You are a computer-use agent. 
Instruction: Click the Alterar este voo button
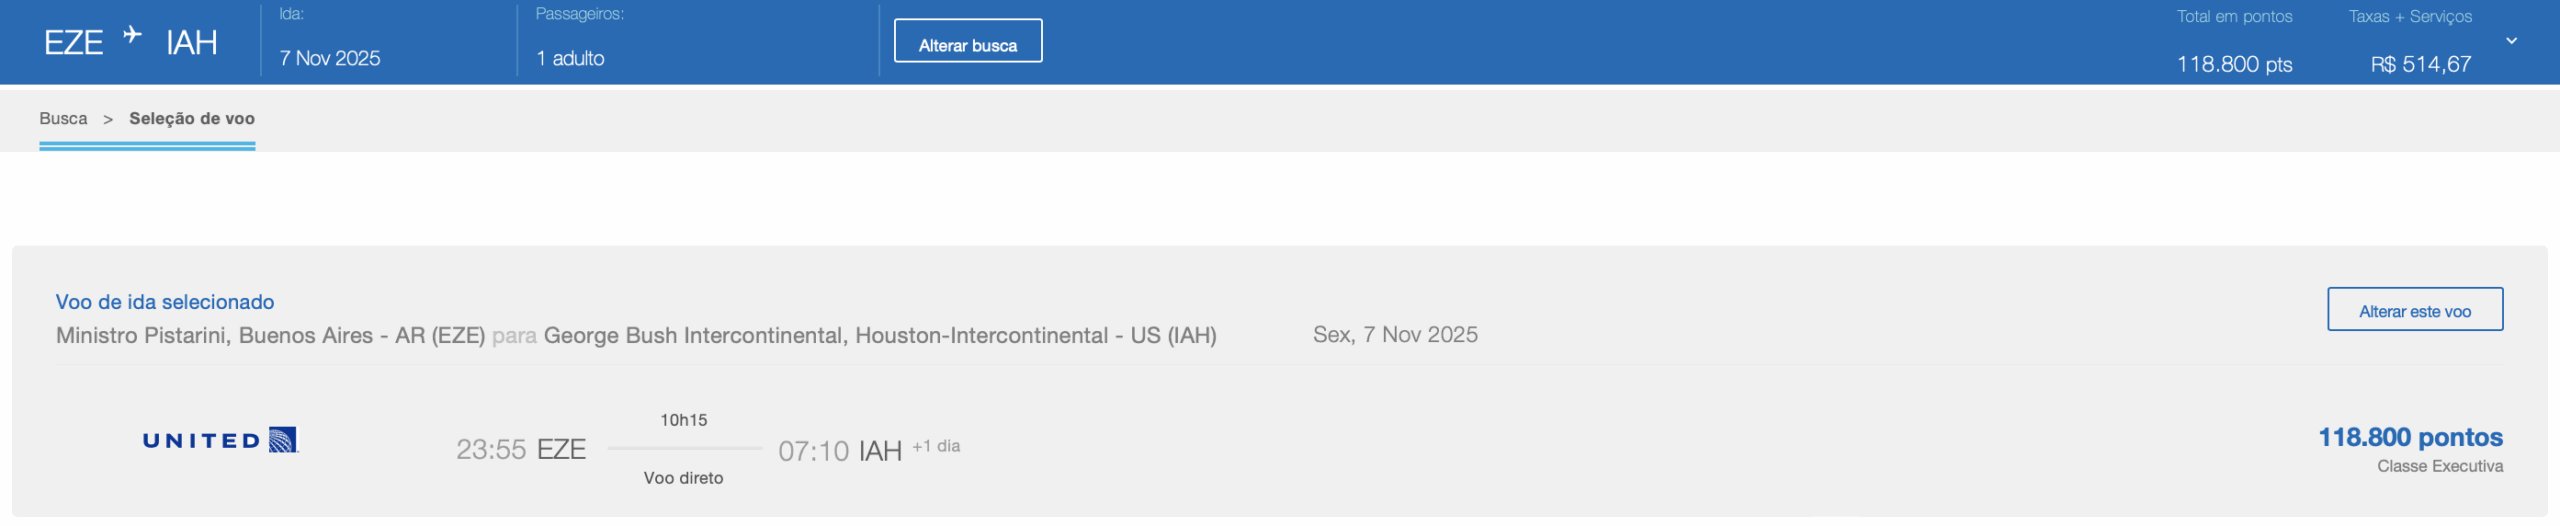pos(2414,310)
